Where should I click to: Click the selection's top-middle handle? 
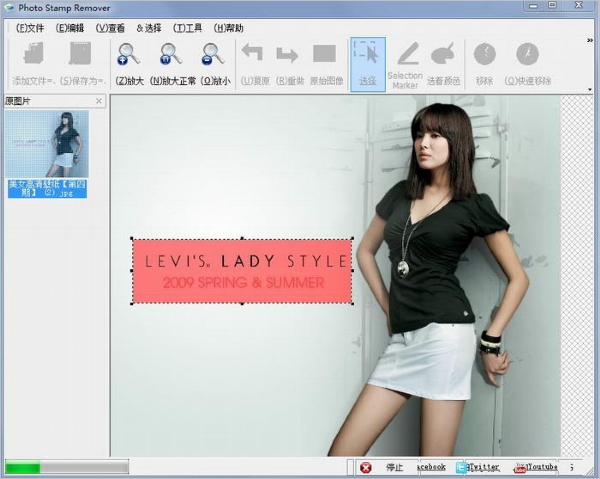[242, 238]
